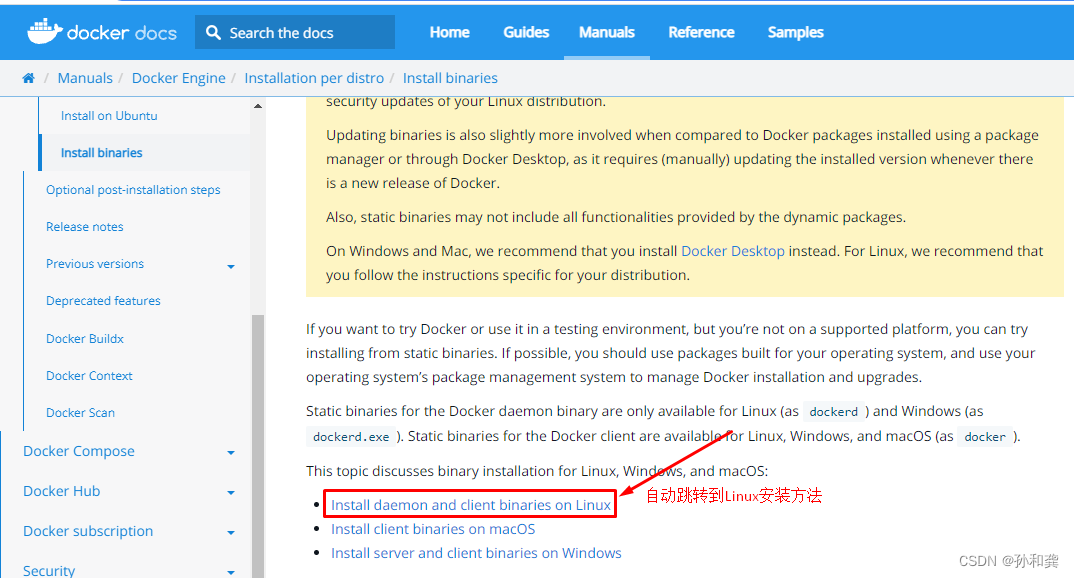This screenshot has height=578, width=1074.
Task: Click the search magnifier icon
Action: point(213,32)
